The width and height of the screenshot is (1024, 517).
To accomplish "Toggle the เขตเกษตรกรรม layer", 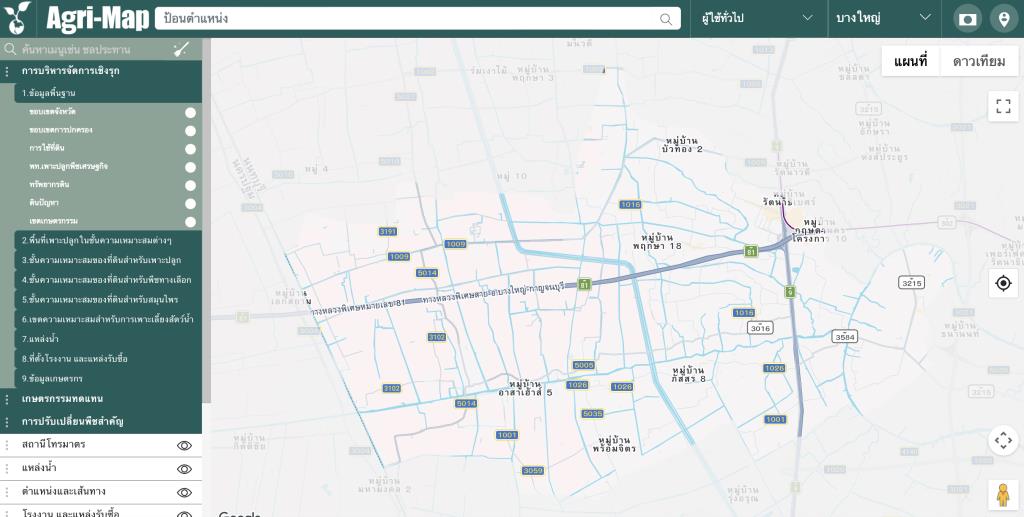I will coord(190,222).
